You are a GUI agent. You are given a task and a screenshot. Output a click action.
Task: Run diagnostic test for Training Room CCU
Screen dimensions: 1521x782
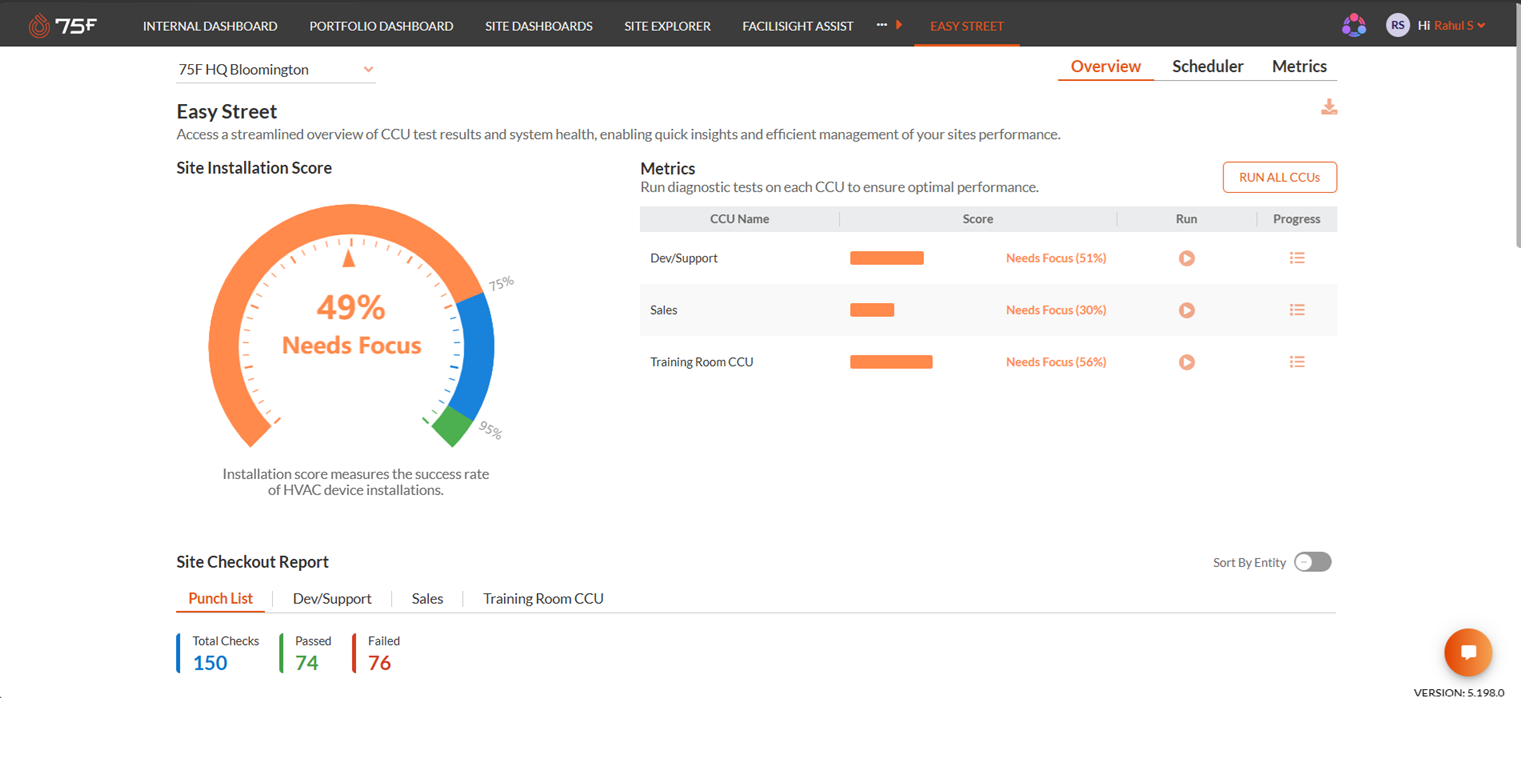[x=1187, y=362]
